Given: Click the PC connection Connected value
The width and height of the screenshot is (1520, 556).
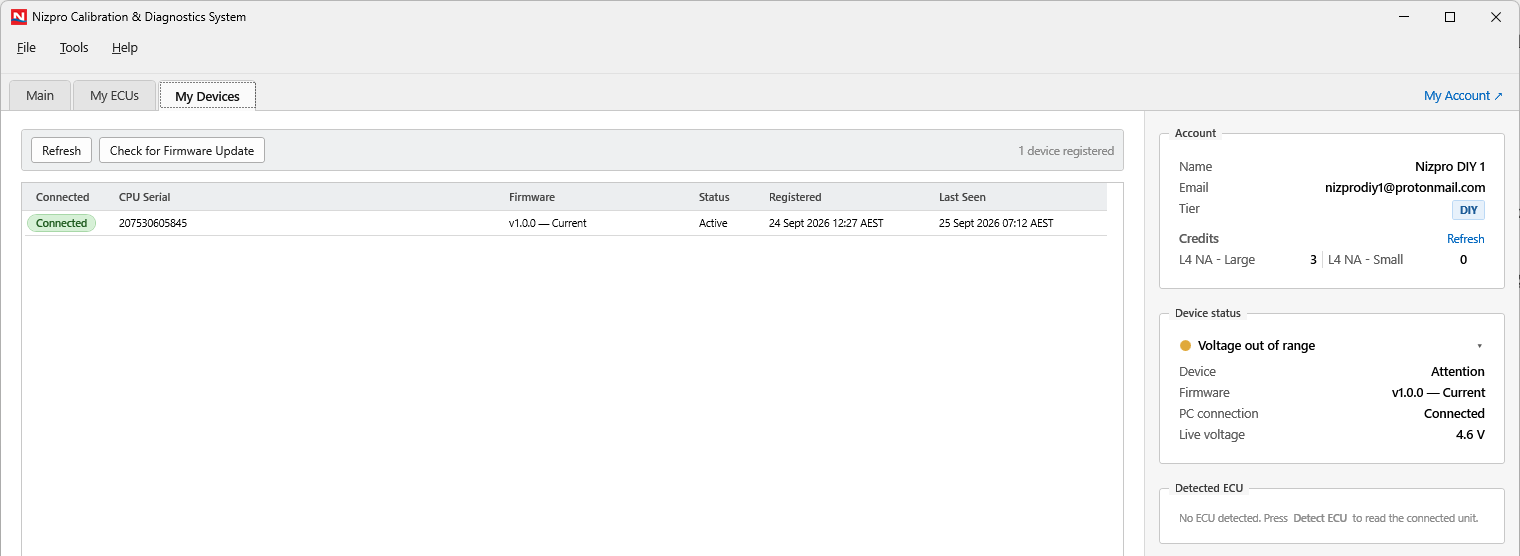Looking at the screenshot, I should pyautogui.click(x=1454, y=414).
